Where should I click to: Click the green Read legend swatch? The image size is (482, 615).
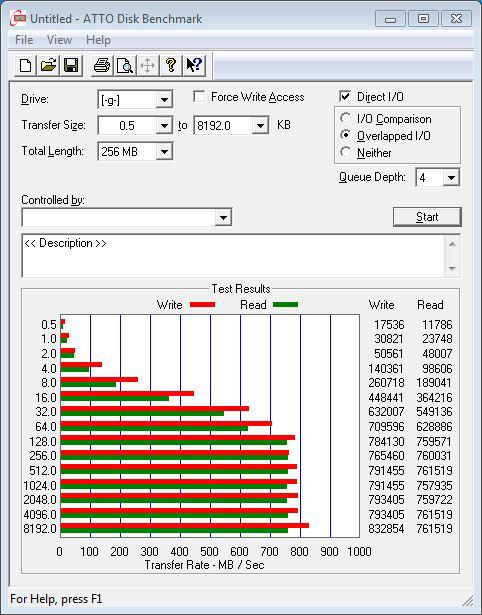click(285, 304)
